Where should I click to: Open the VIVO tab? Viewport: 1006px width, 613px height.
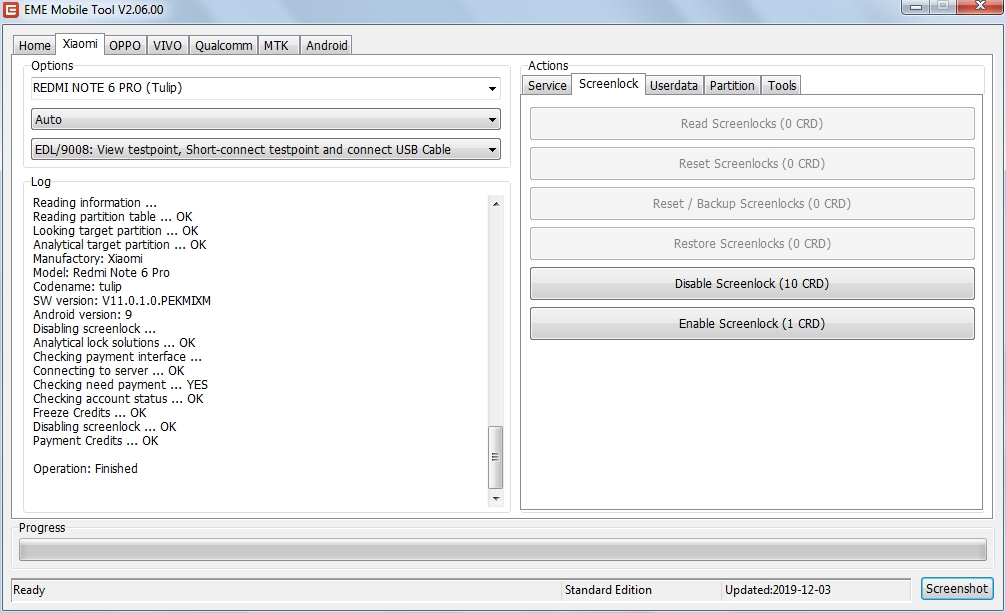(x=167, y=46)
